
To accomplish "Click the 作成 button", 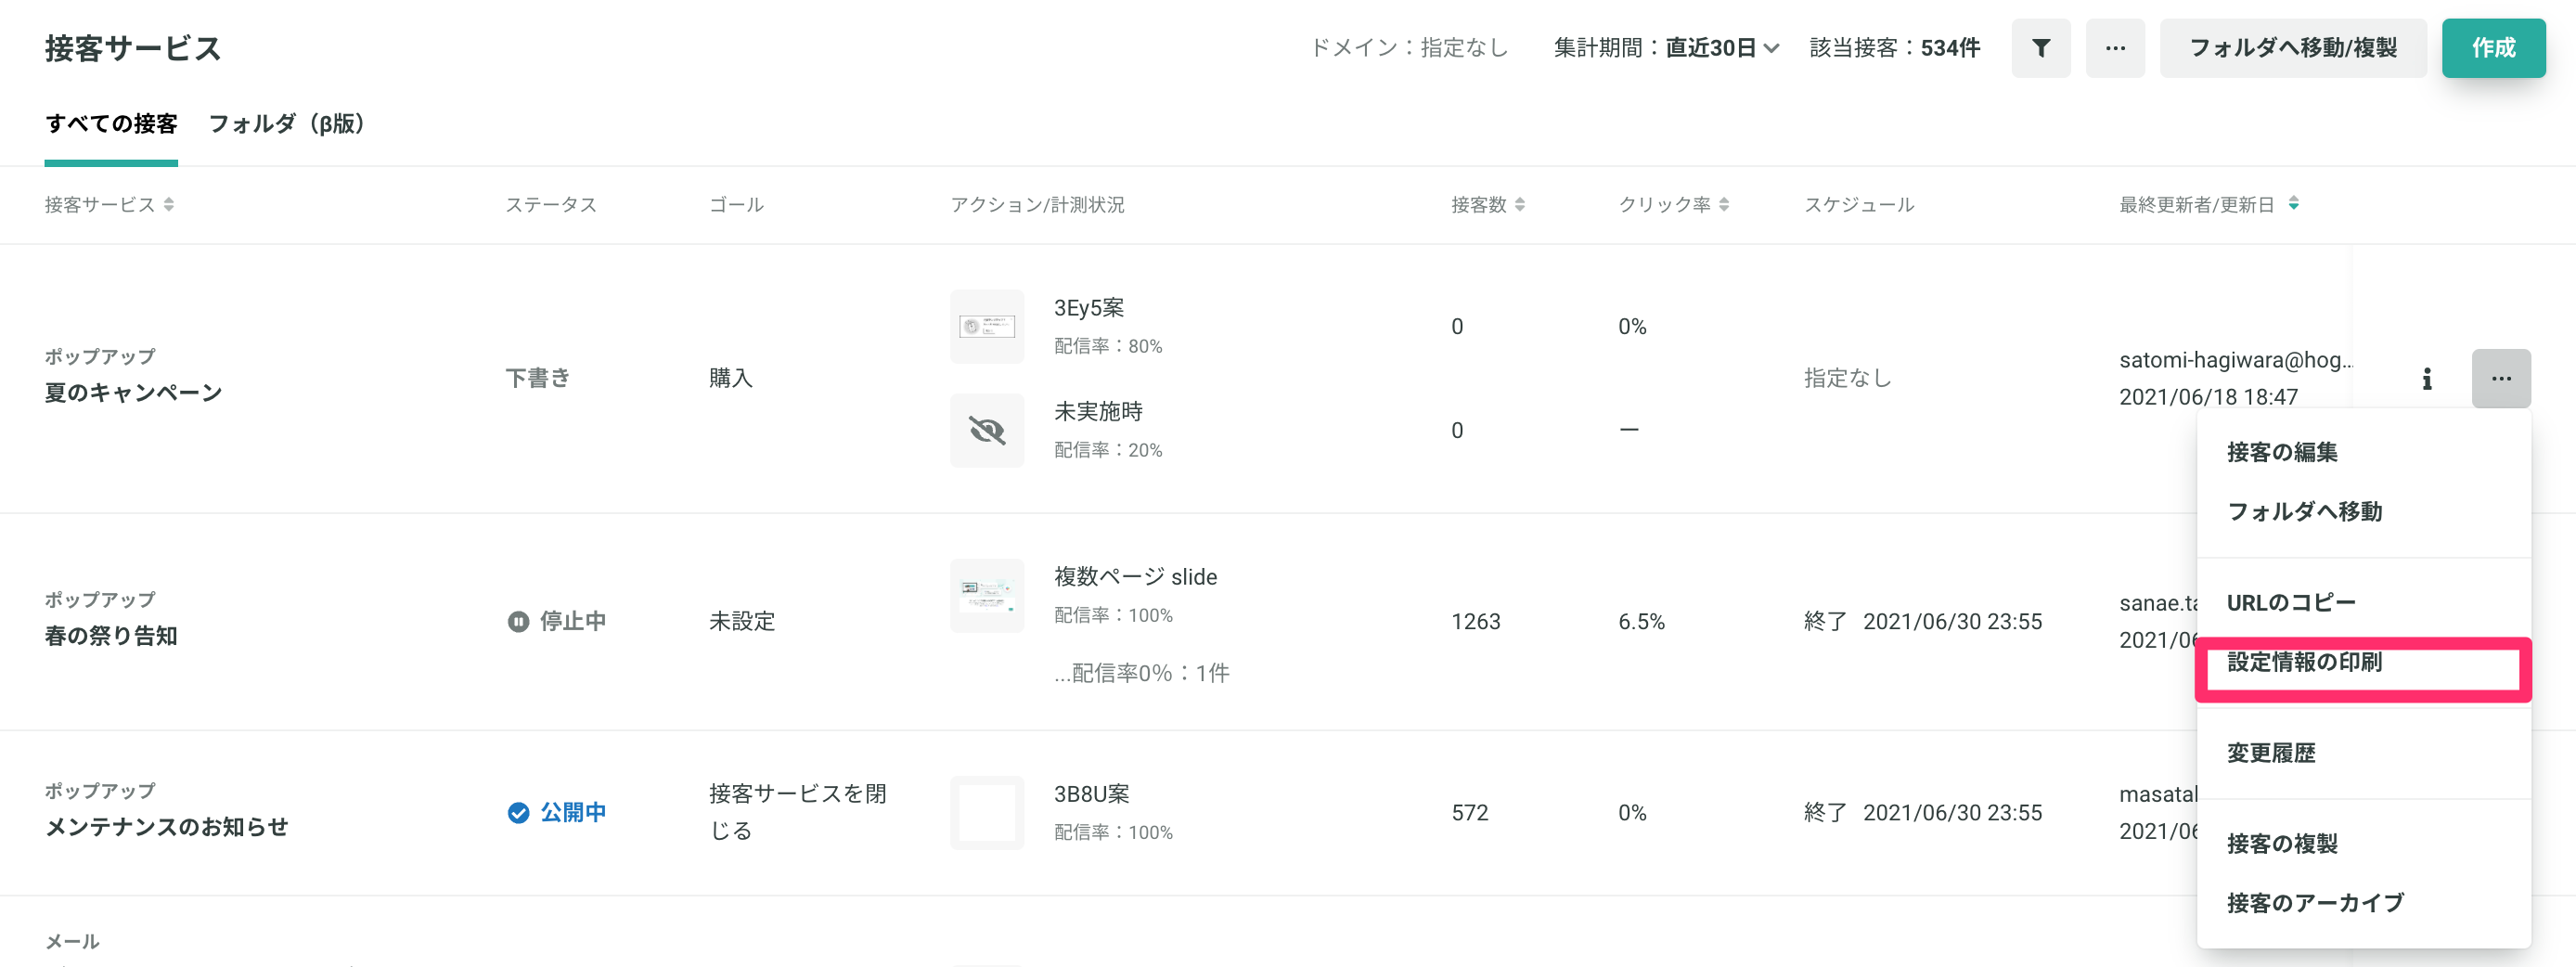I will pyautogui.click(x=2492, y=48).
